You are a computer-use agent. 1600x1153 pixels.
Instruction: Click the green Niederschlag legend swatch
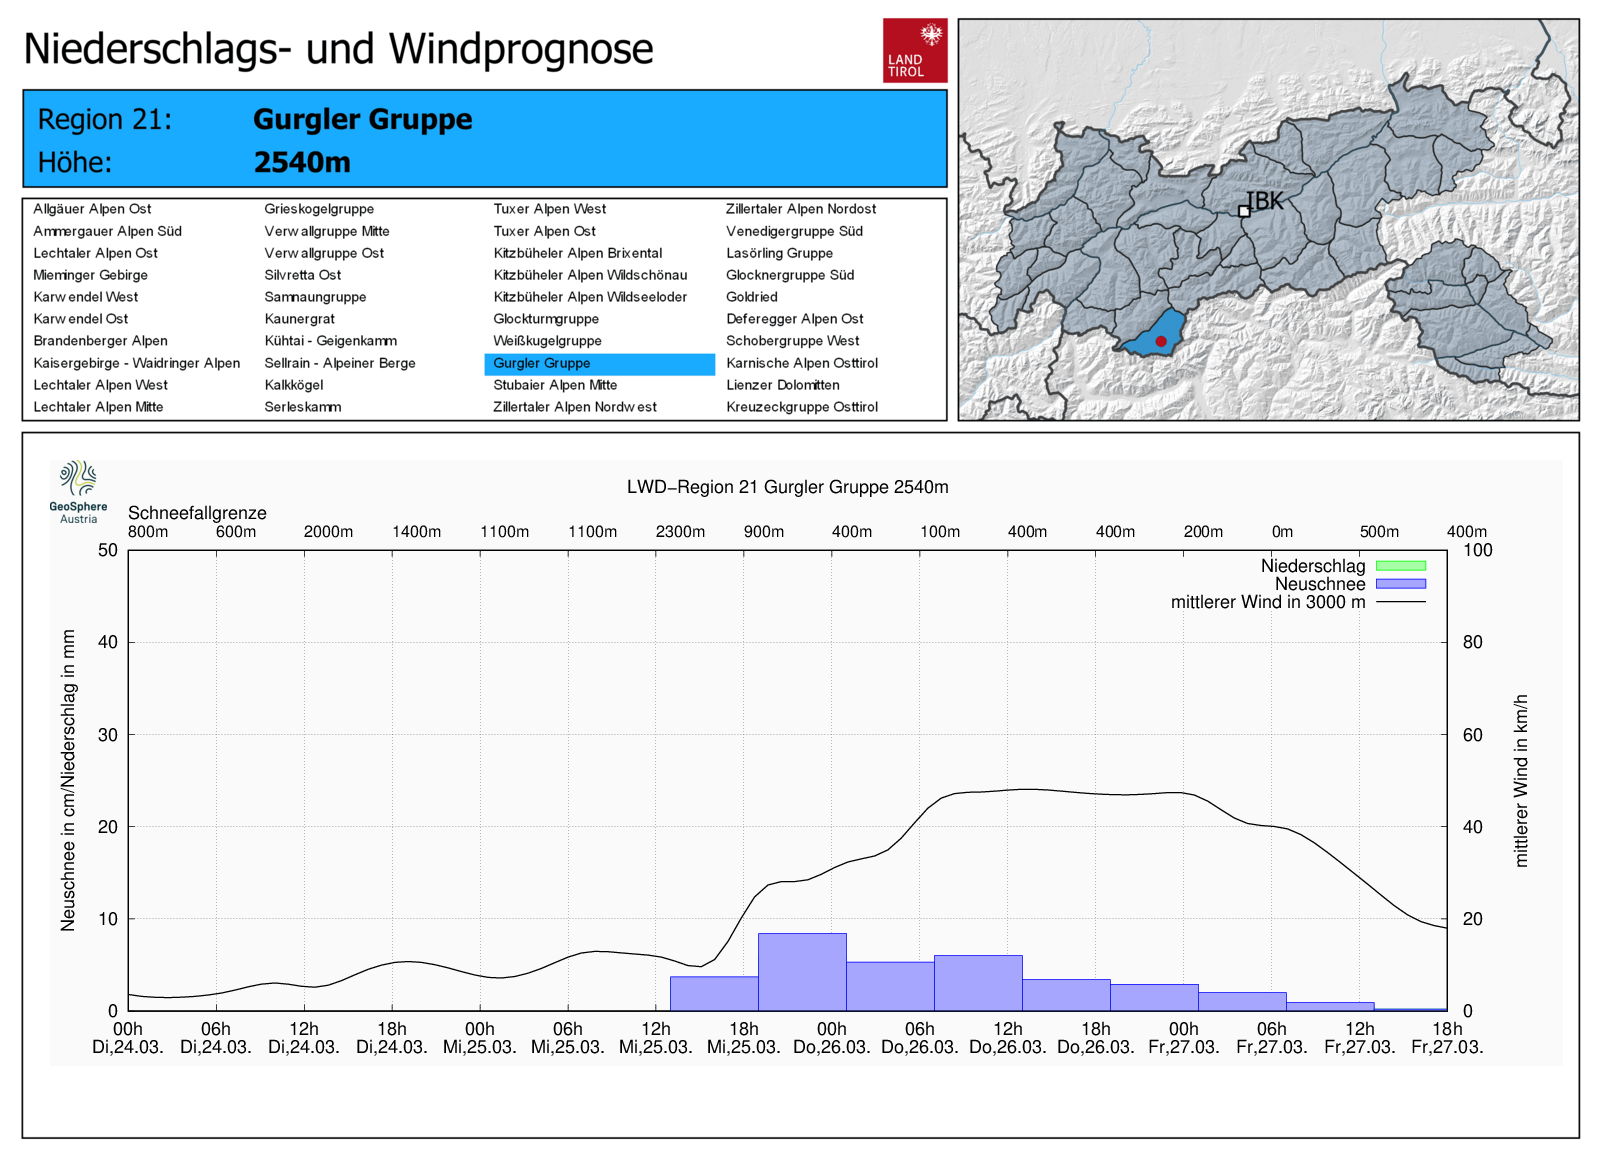point(1400,566)
